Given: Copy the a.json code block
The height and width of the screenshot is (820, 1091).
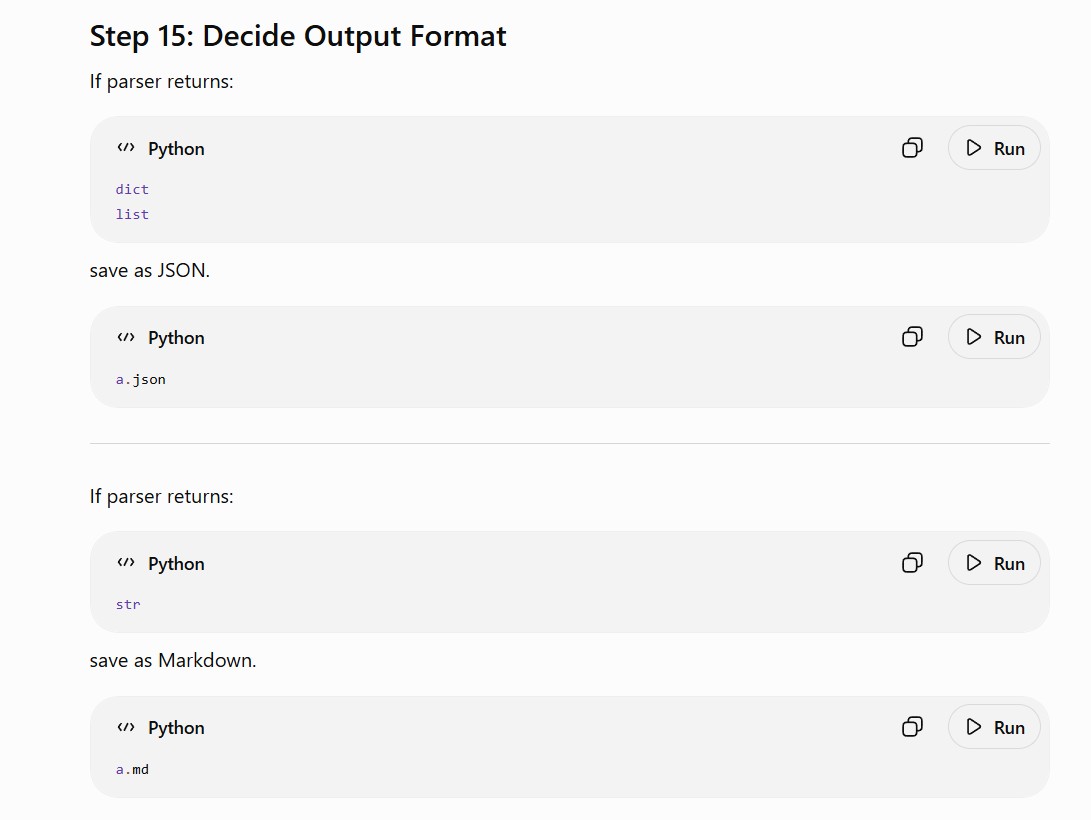Looking at the screenshot, I should point(912,337).
